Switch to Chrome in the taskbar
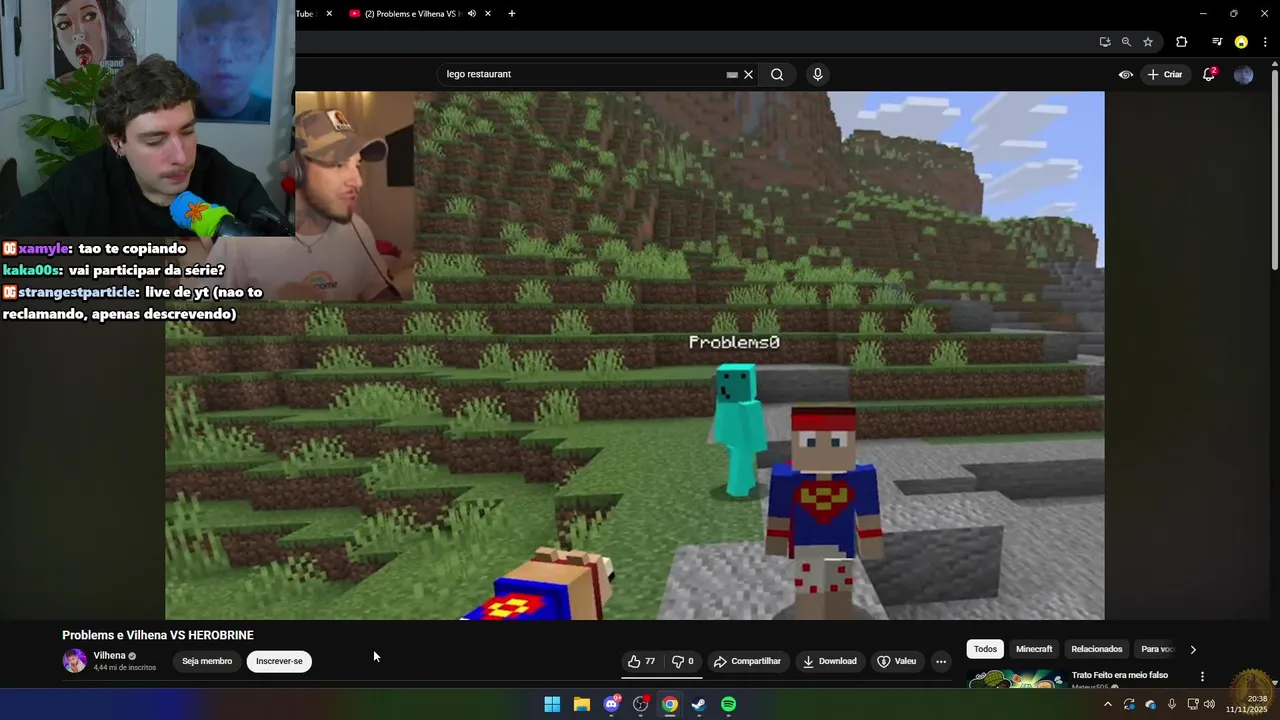The height and width of the screenshot is (720, 1280). pos(670,704)
